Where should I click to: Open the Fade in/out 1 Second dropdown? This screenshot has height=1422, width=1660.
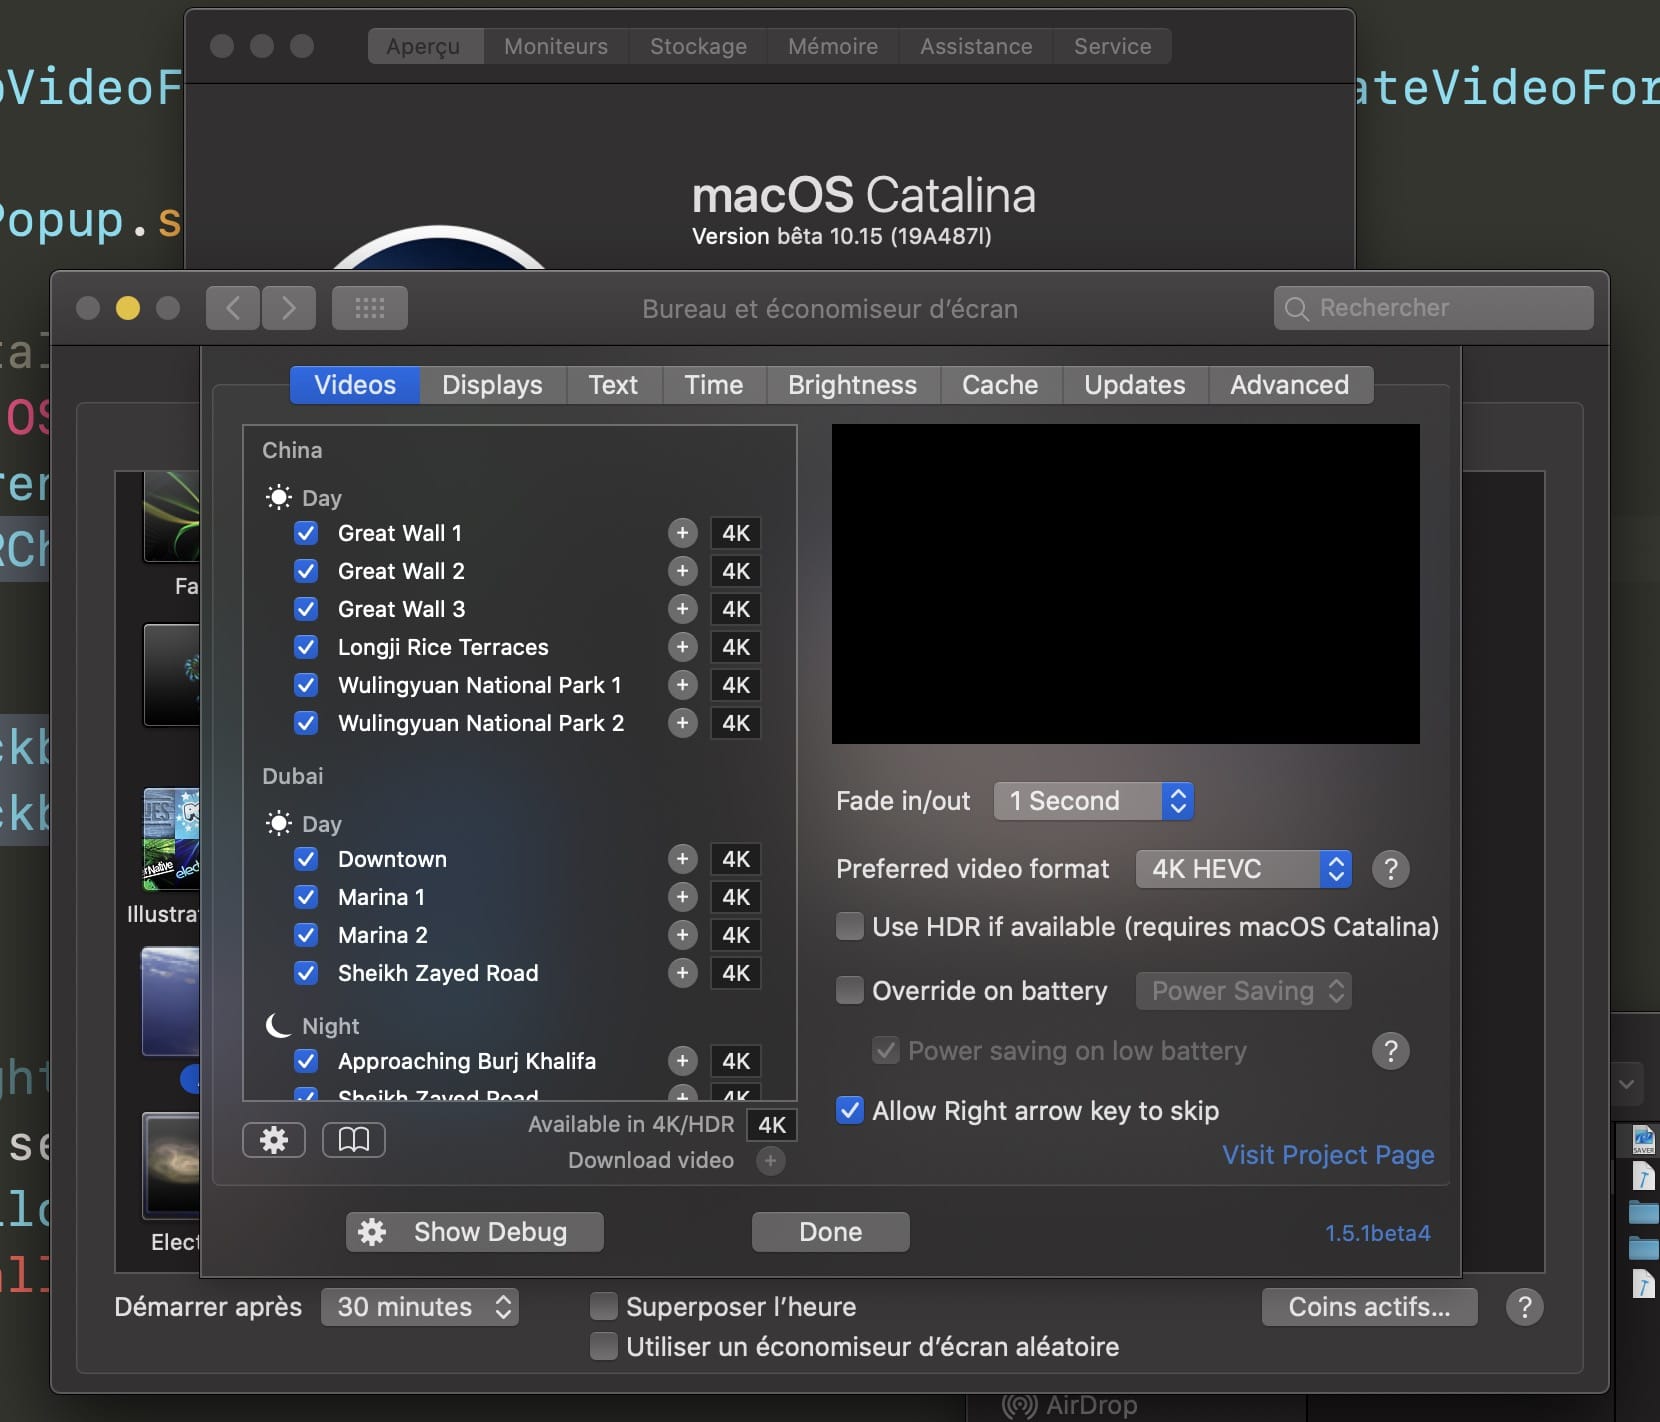coord(1094,801)
